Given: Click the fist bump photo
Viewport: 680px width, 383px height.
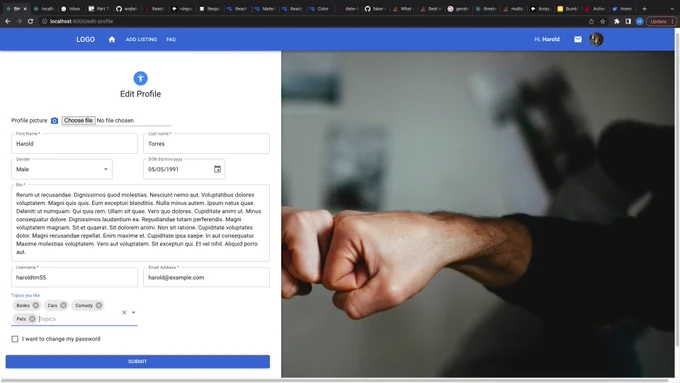Looking at the screenshot, I should coord(478,214).
